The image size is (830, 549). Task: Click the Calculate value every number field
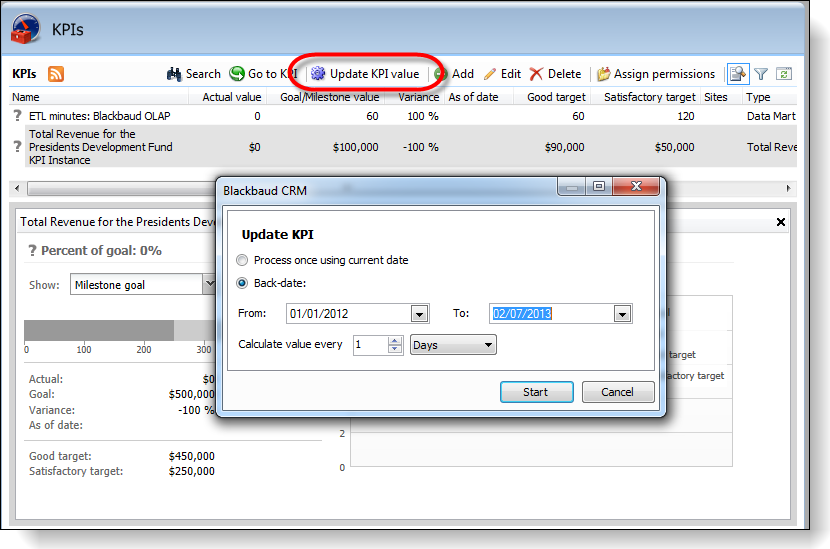371,345
